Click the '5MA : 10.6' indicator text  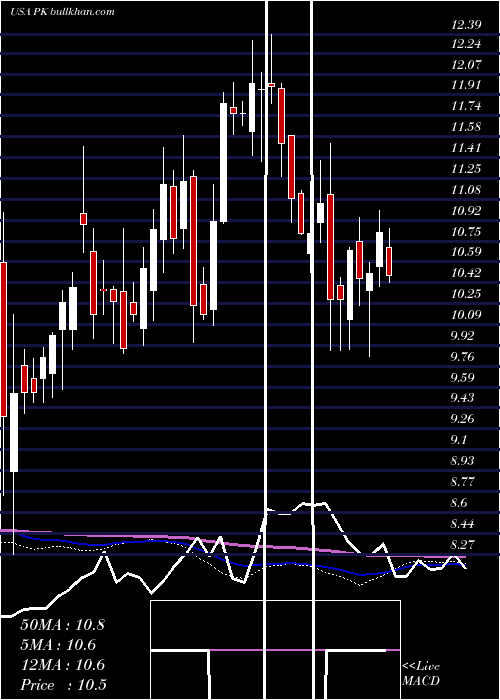pos(59,645)
